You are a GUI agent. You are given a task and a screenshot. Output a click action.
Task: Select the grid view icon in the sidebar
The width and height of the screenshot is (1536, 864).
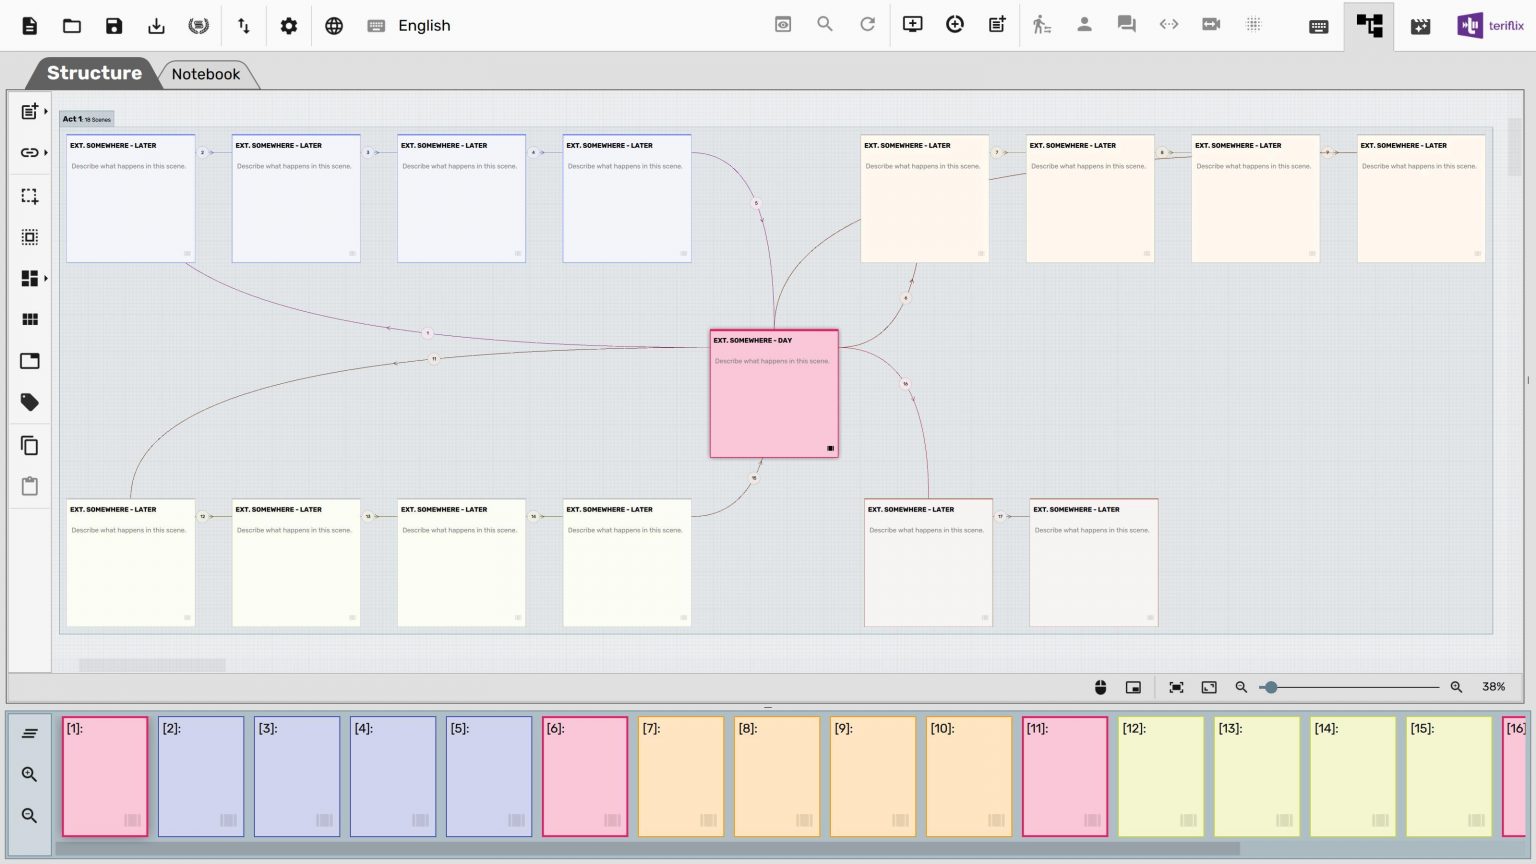[x=29, y=318]
